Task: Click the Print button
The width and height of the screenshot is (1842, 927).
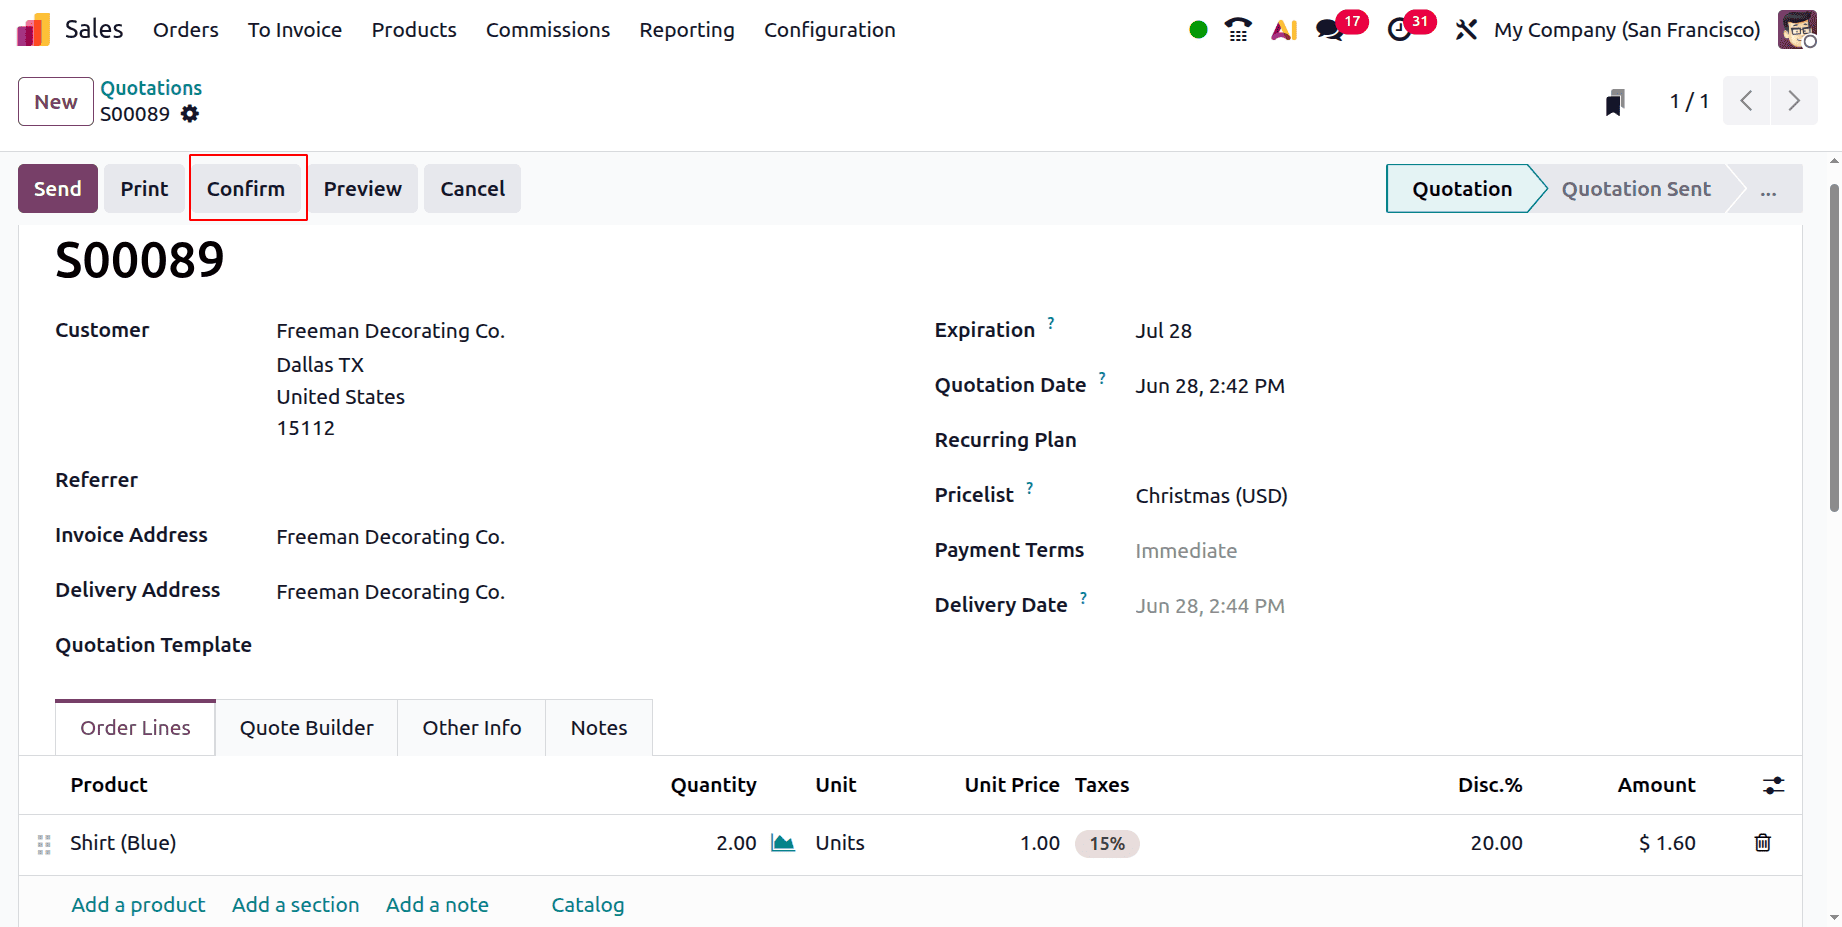Action: tap(145, 189)
